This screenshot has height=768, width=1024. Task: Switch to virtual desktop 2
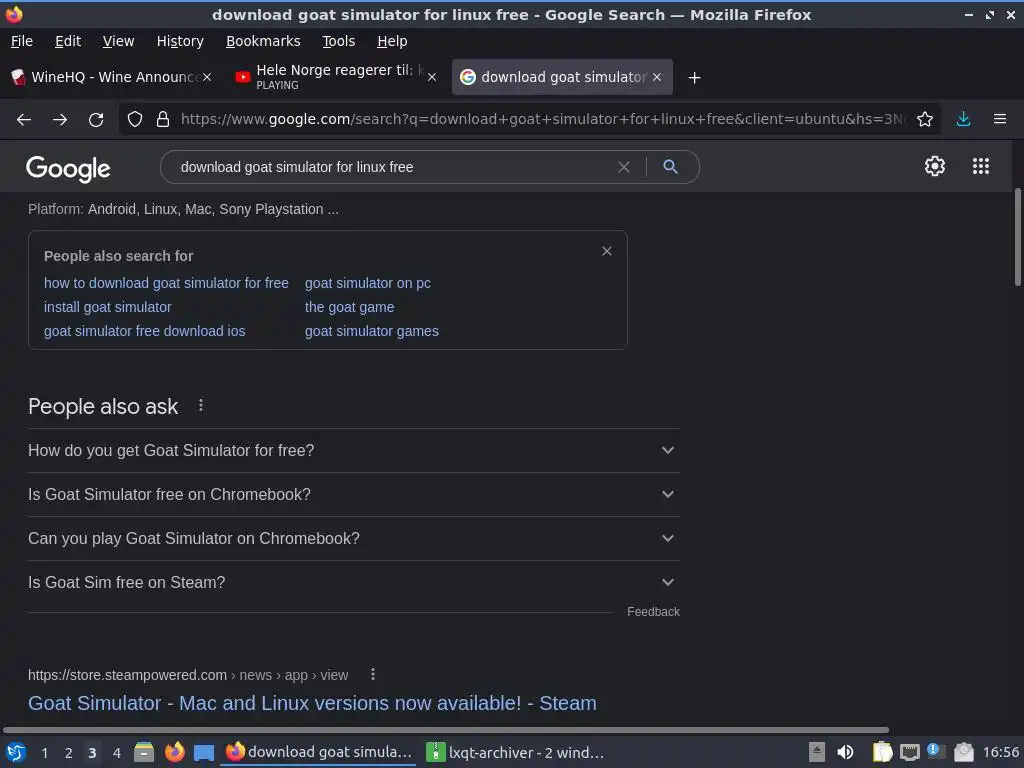coord(68,752)
